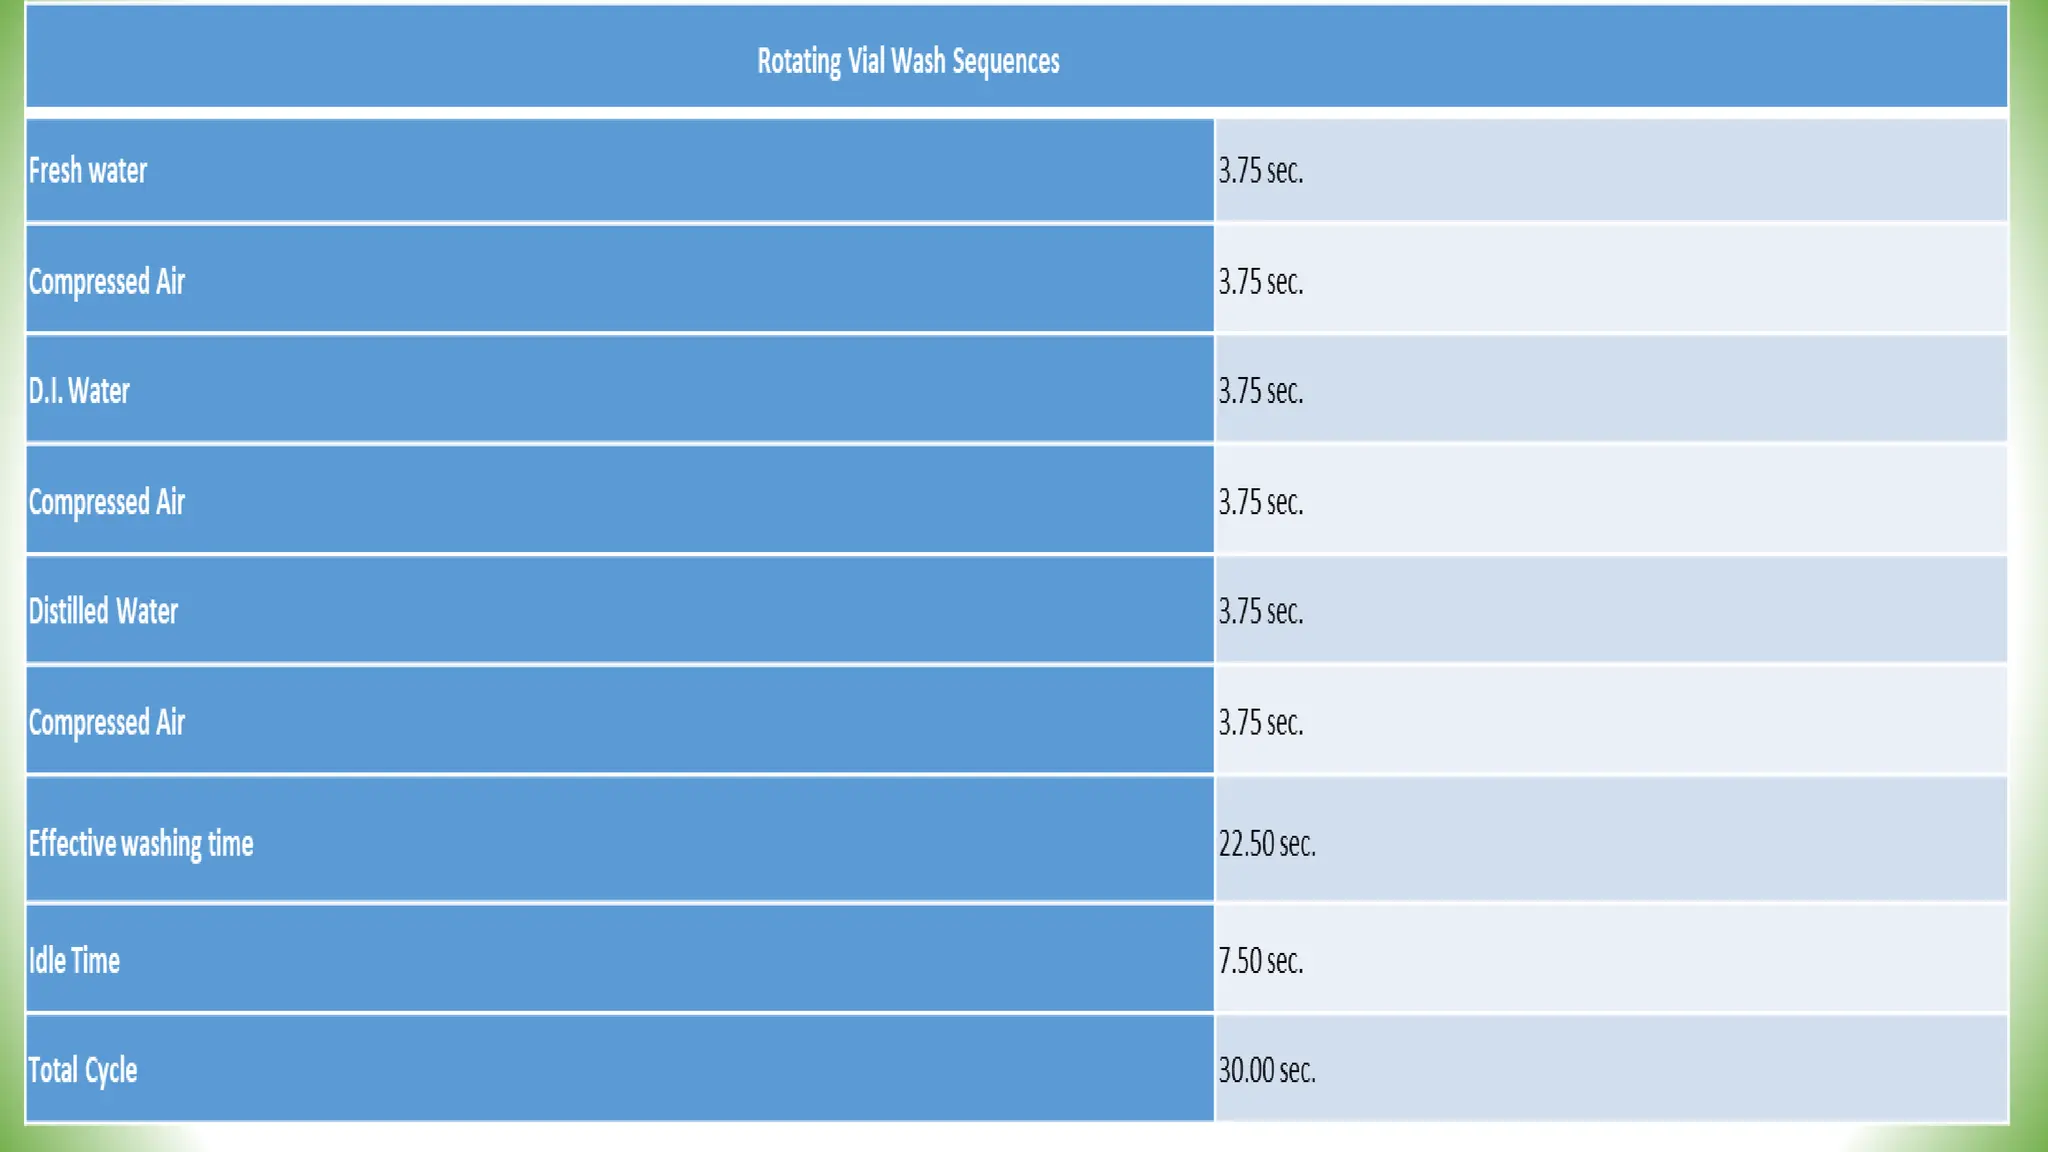
Task: Click the 7.50 sec. value cell
Action: tap(1260, 961)
